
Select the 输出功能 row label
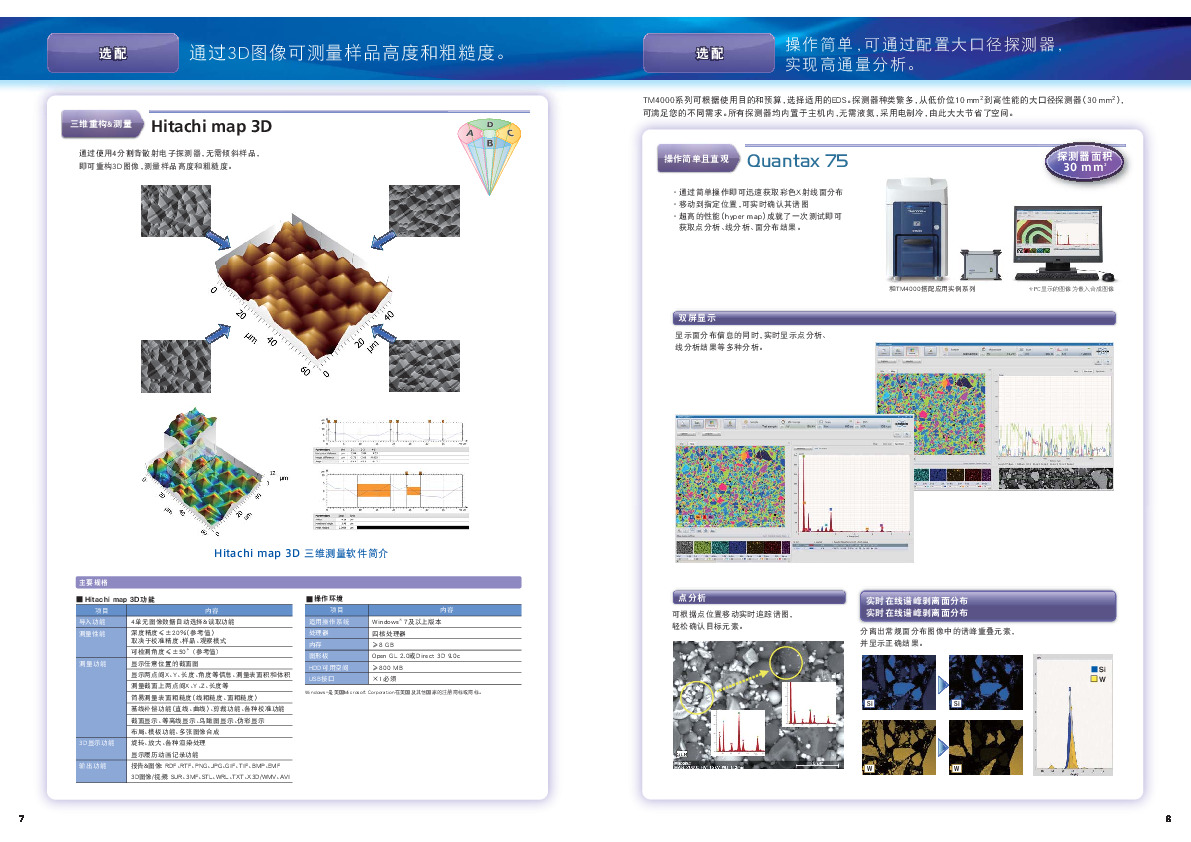tap(100, 771)
